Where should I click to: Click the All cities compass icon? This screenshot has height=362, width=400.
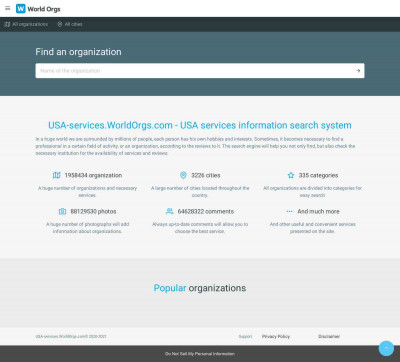click(60, 24)
